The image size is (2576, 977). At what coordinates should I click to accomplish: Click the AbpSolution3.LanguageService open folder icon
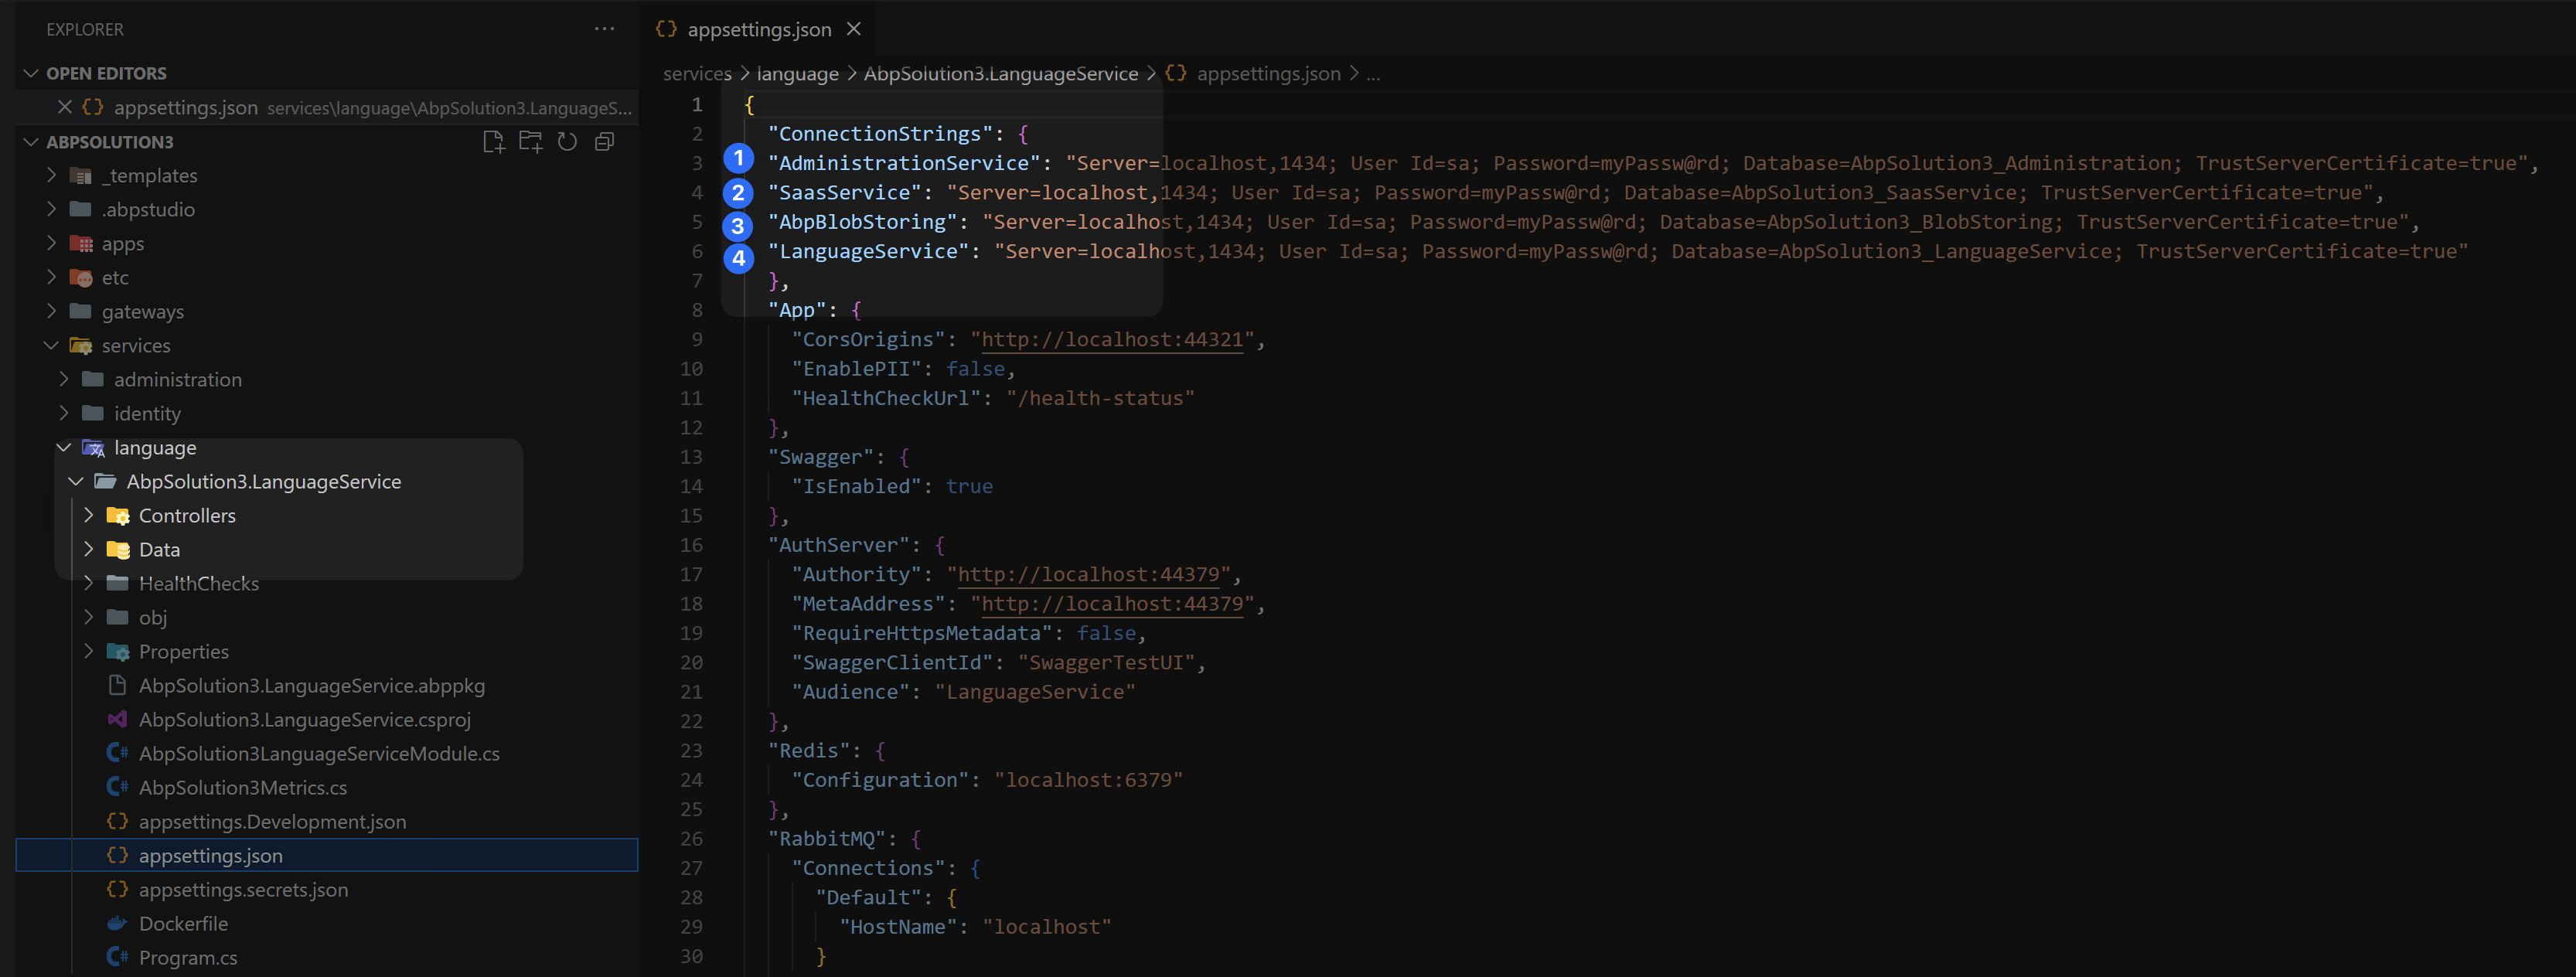105,482
